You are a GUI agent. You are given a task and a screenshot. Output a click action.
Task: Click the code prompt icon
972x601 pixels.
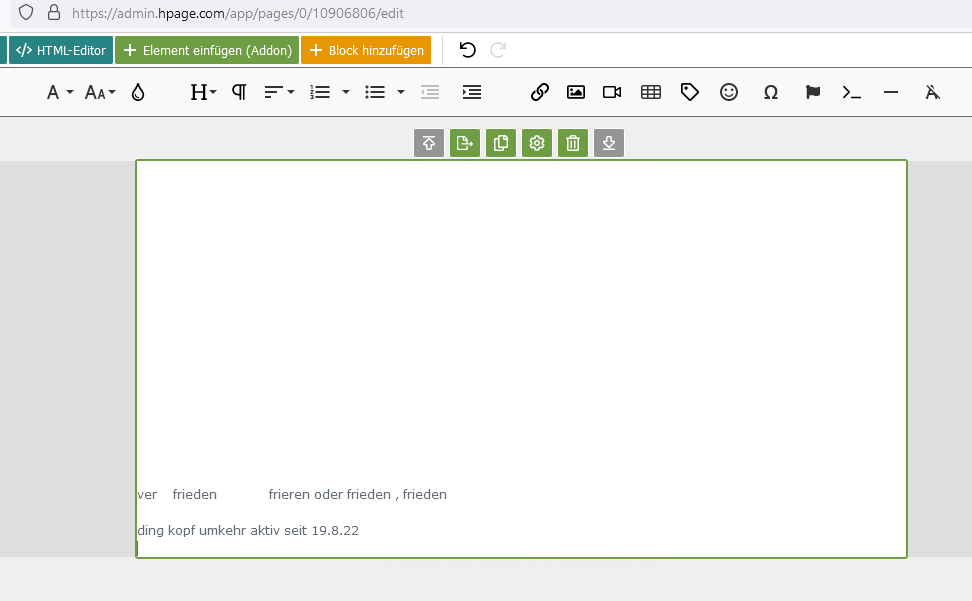tap(851, 92)
